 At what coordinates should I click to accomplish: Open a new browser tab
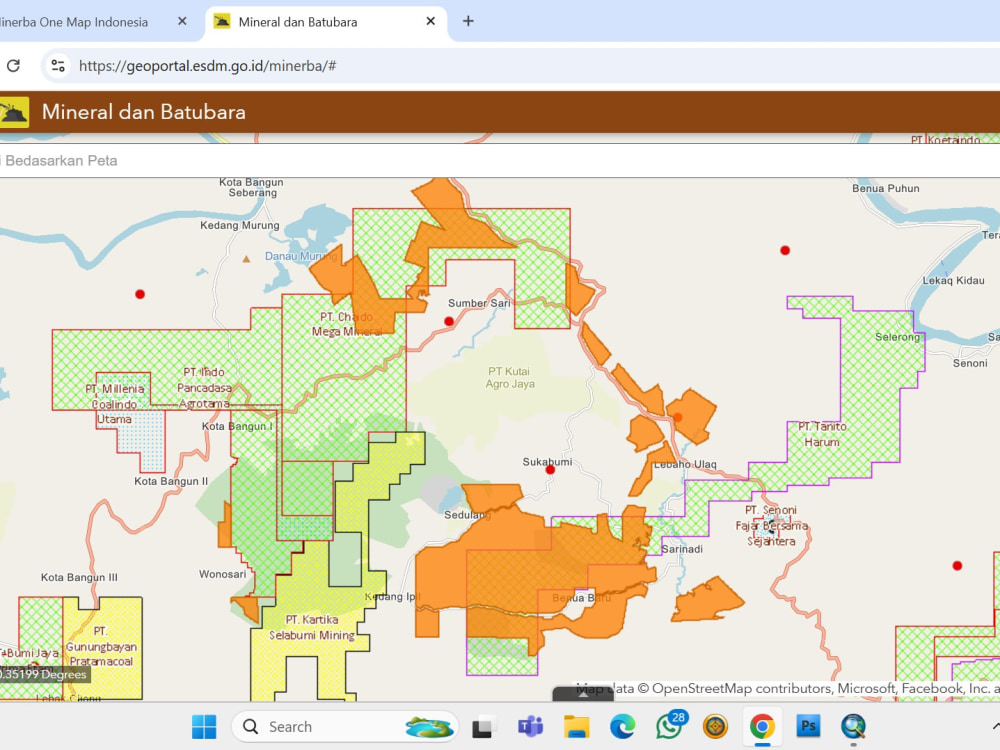coord(468,21)
